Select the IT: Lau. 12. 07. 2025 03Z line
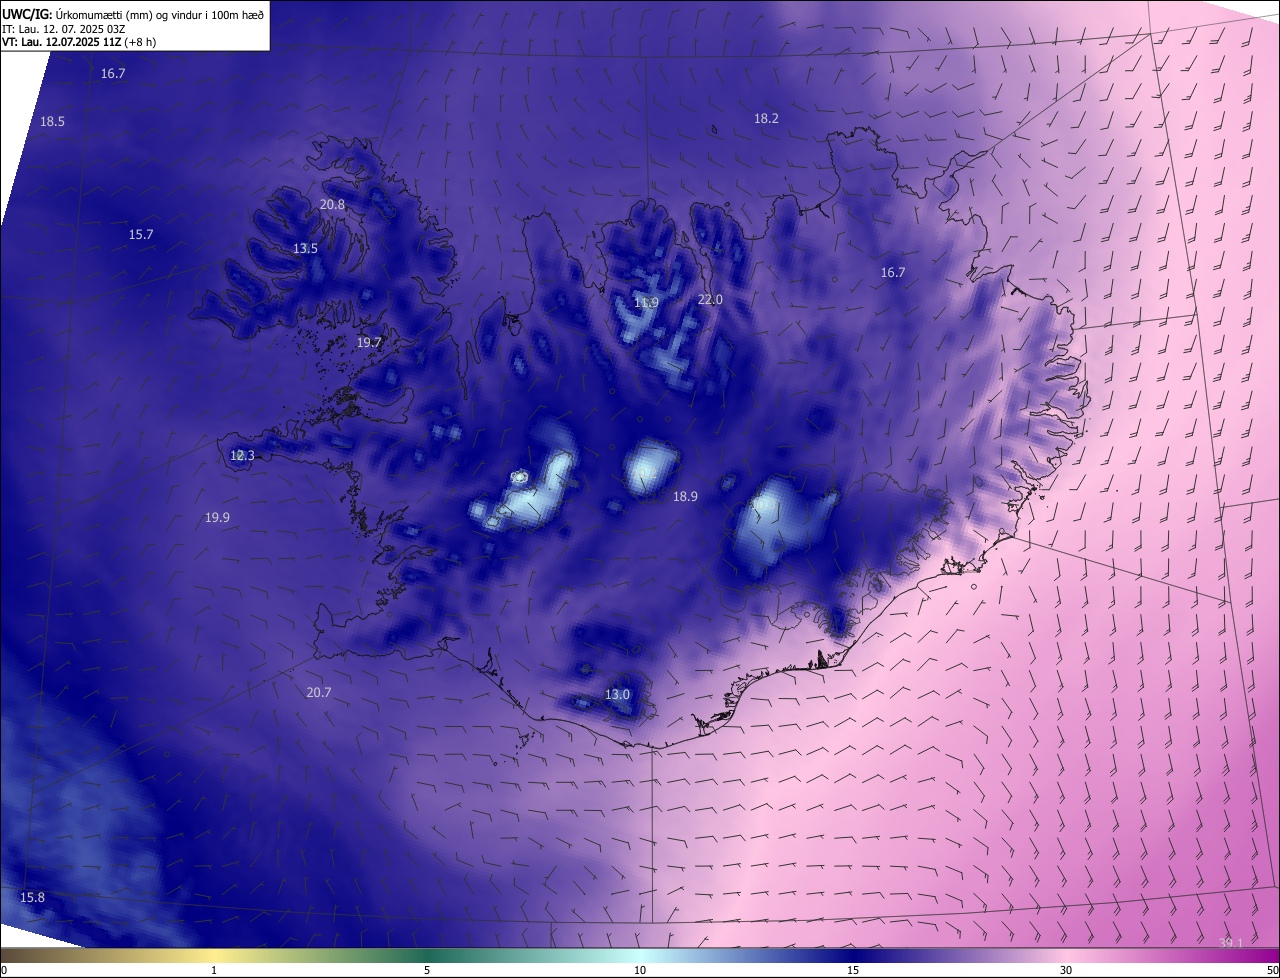 pyautogui.click(x=64, y=29)
